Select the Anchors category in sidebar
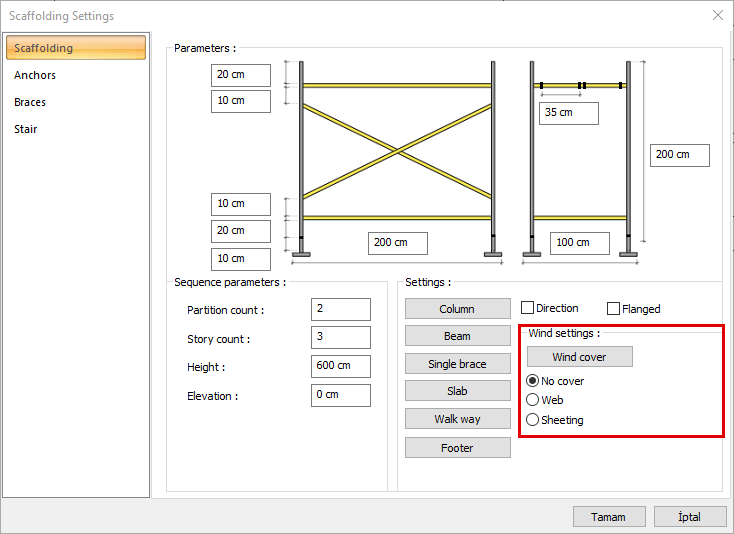 pos(35,75)
